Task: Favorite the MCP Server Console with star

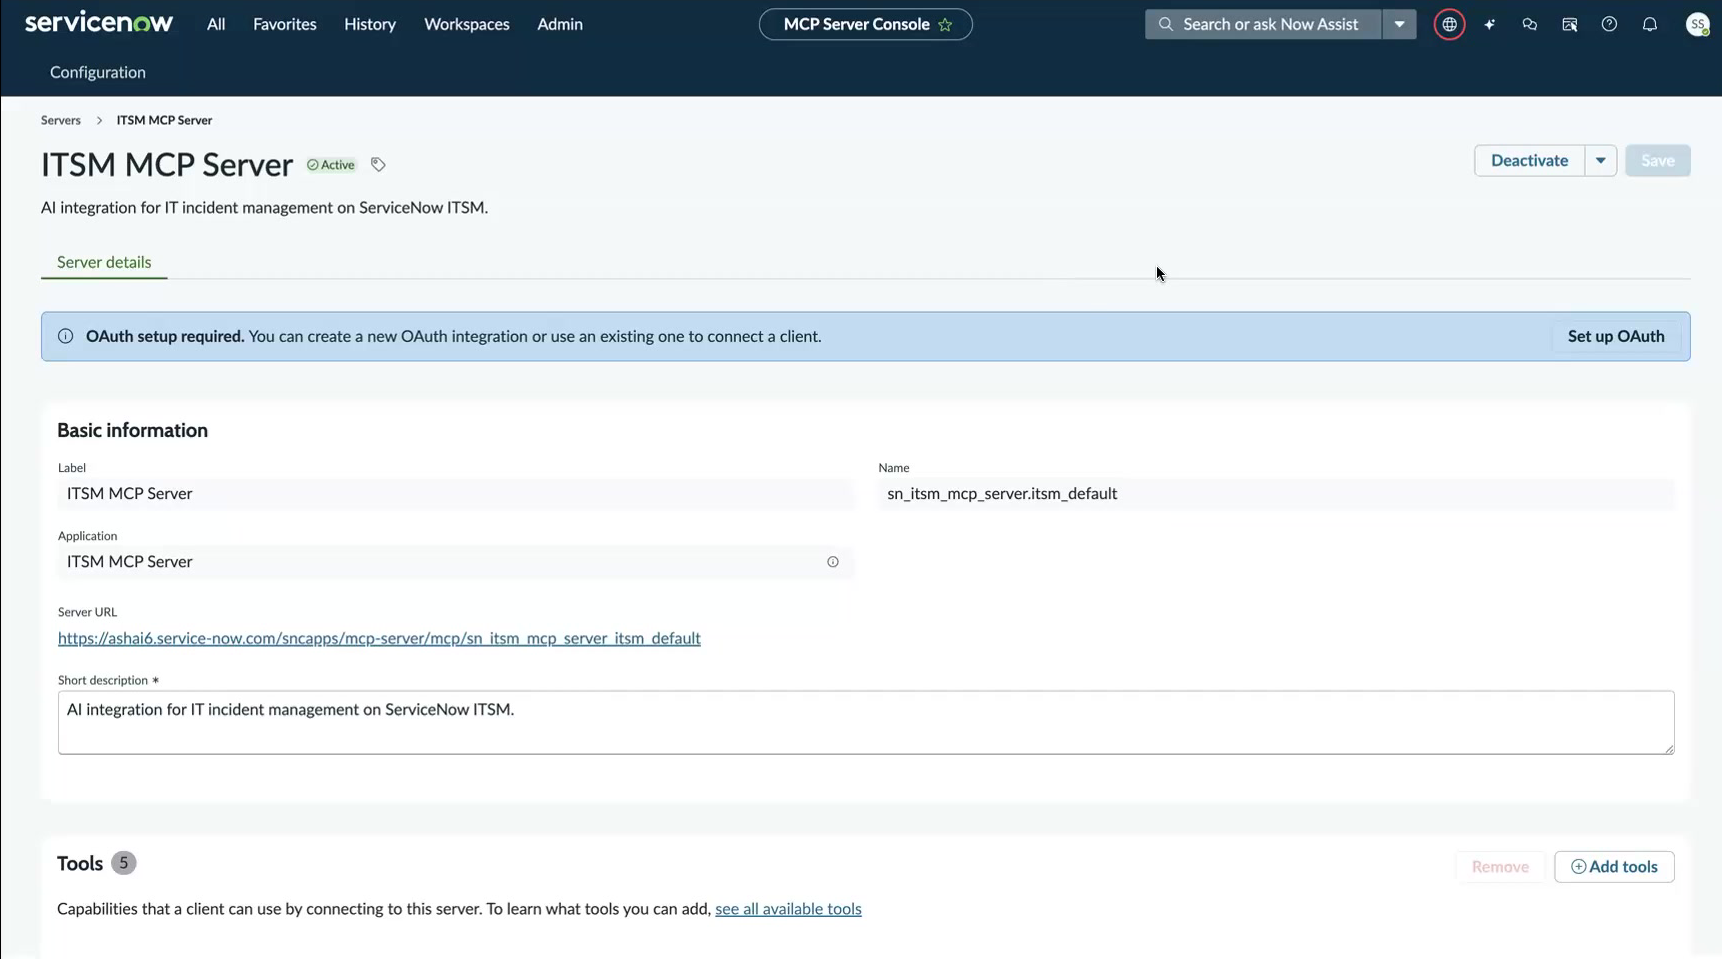Action: pyautogui.click(x=945, y=24)
